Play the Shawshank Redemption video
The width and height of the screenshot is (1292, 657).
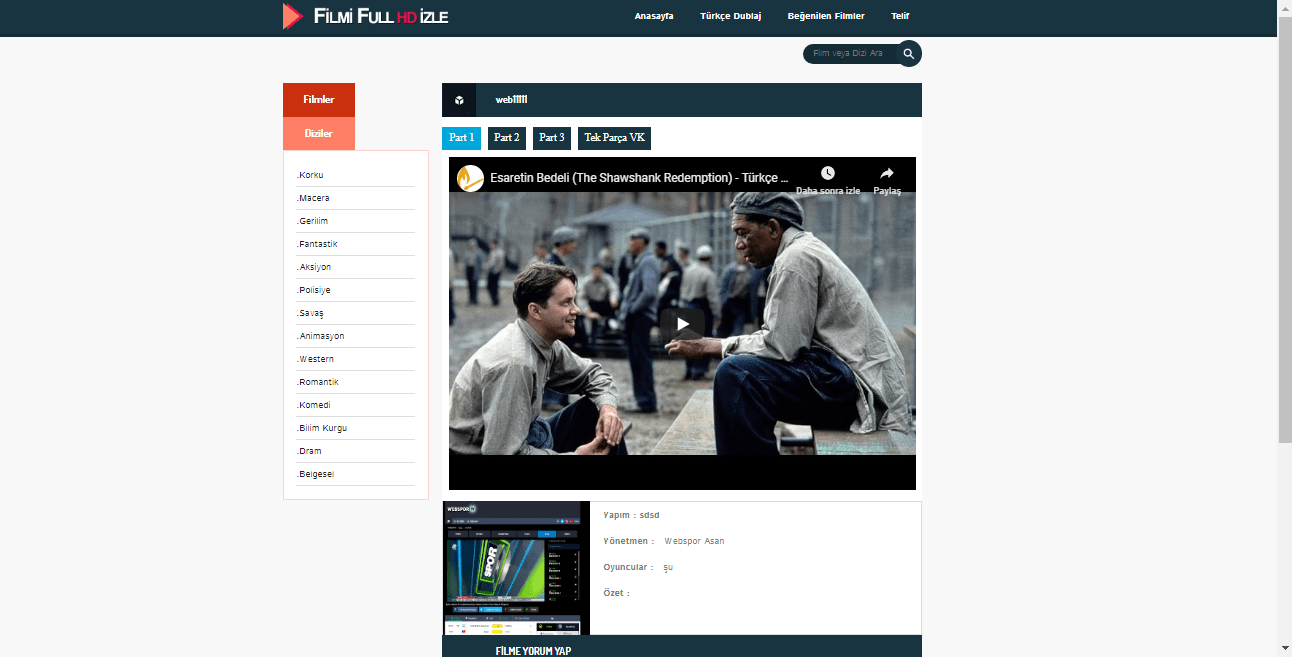(x=682, y=324)
